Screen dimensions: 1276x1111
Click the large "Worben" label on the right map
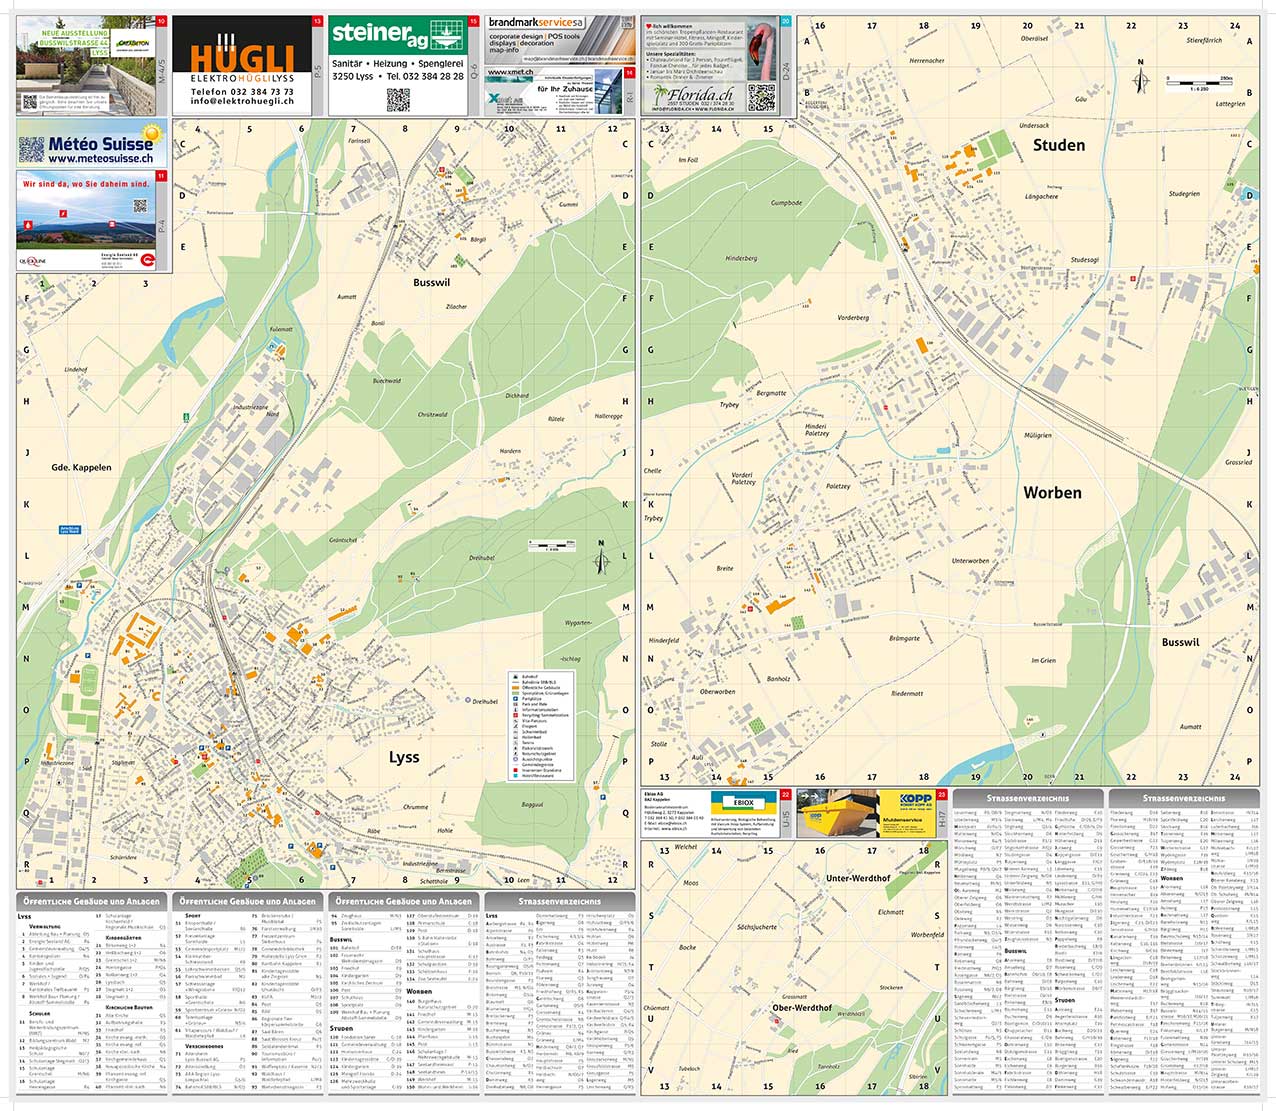(x=1052, y=493)
